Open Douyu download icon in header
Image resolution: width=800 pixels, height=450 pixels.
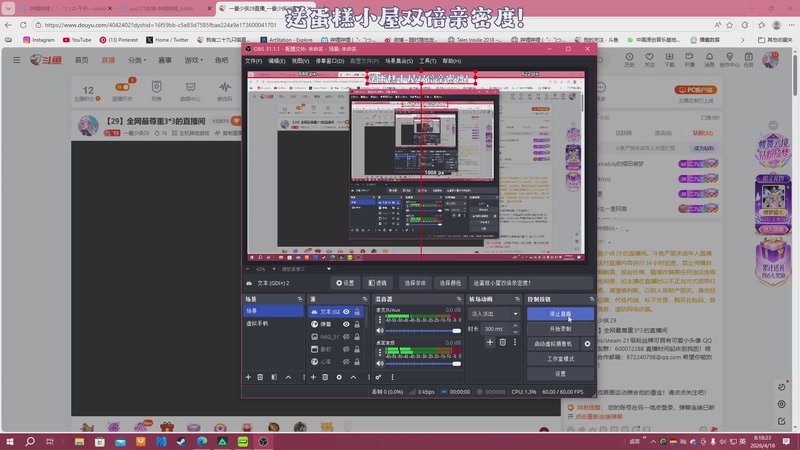(669, 59)
